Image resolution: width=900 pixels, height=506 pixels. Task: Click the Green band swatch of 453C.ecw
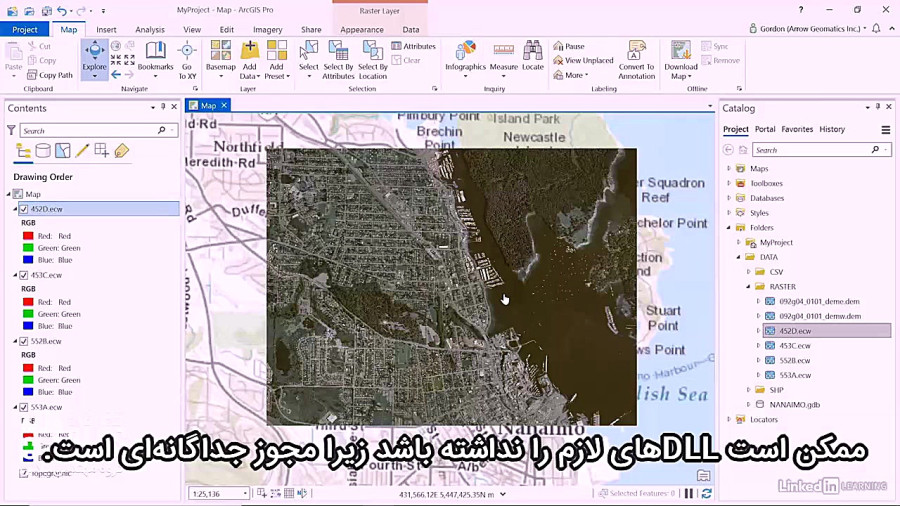pos(28,314)
